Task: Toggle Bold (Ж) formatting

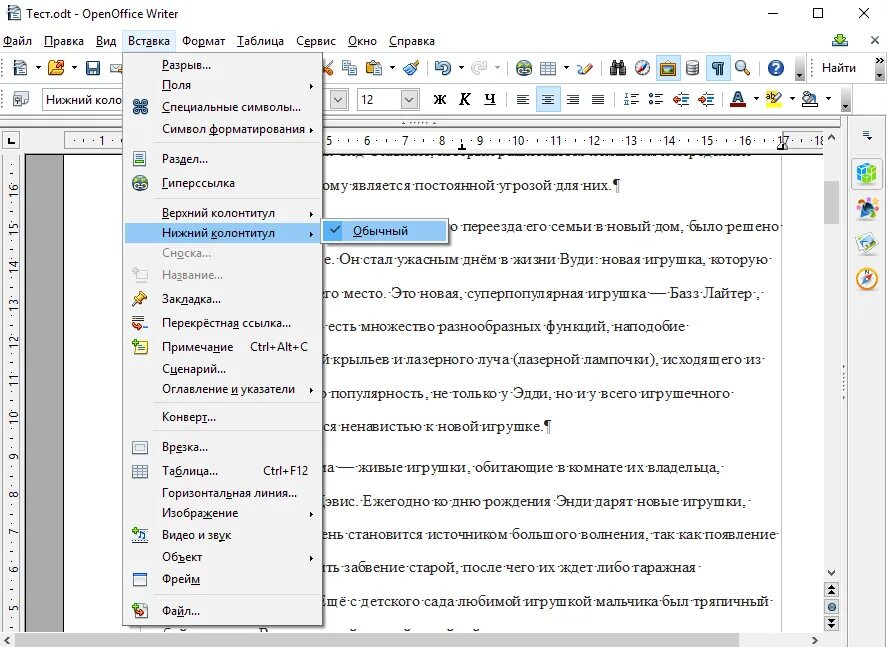Action: pyautogui.click(x=439, y=100)
